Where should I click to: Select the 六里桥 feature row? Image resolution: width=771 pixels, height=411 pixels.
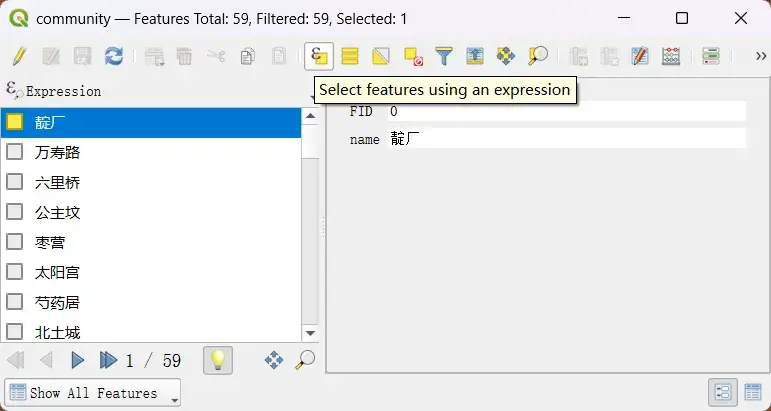pyautogui.click(x=151, y=182)
